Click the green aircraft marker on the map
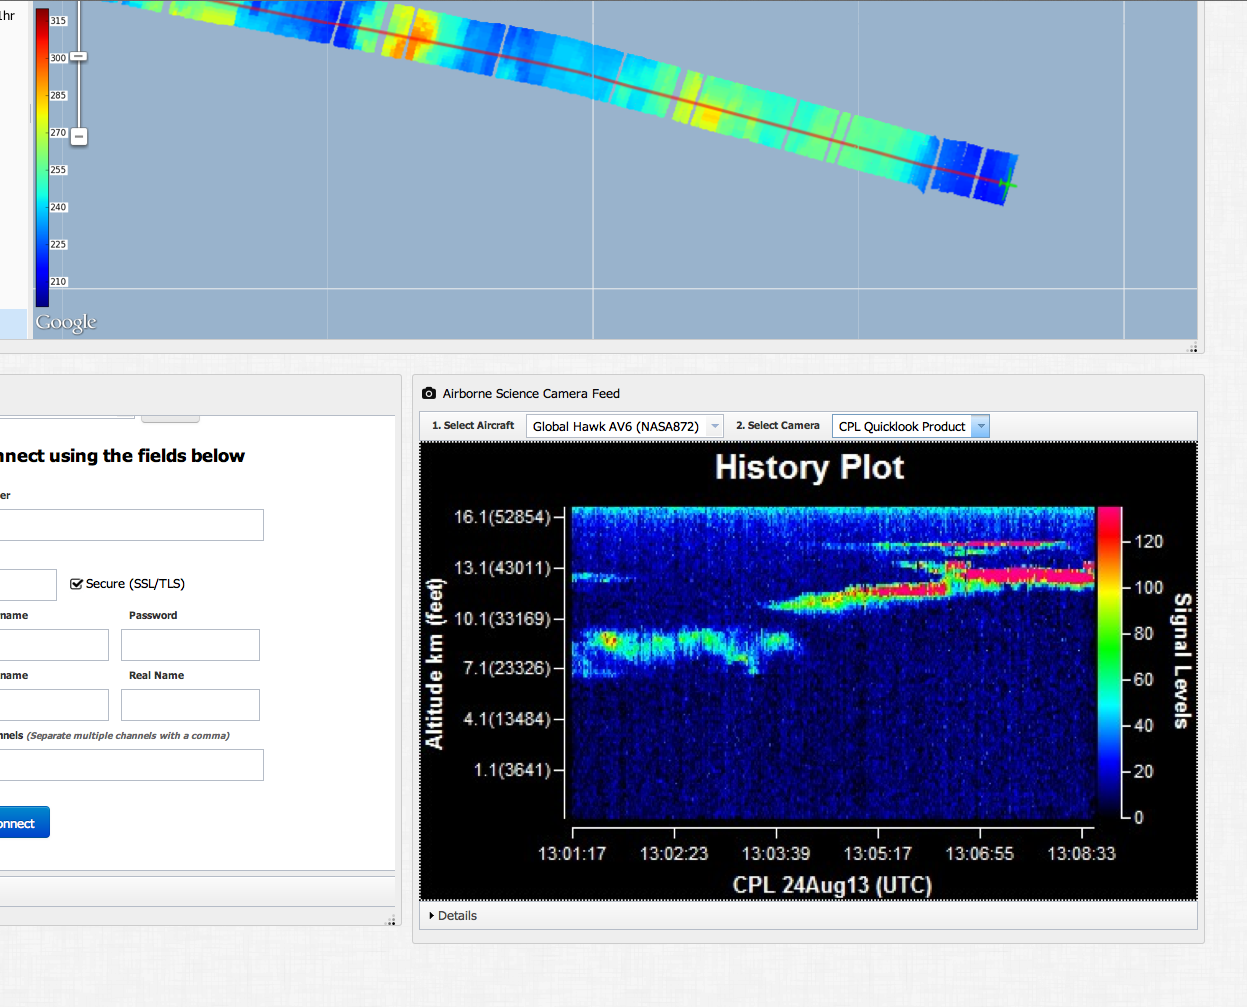Image resolution: width=1247 pixels, height=1007 pixels. click(1007, 183)
